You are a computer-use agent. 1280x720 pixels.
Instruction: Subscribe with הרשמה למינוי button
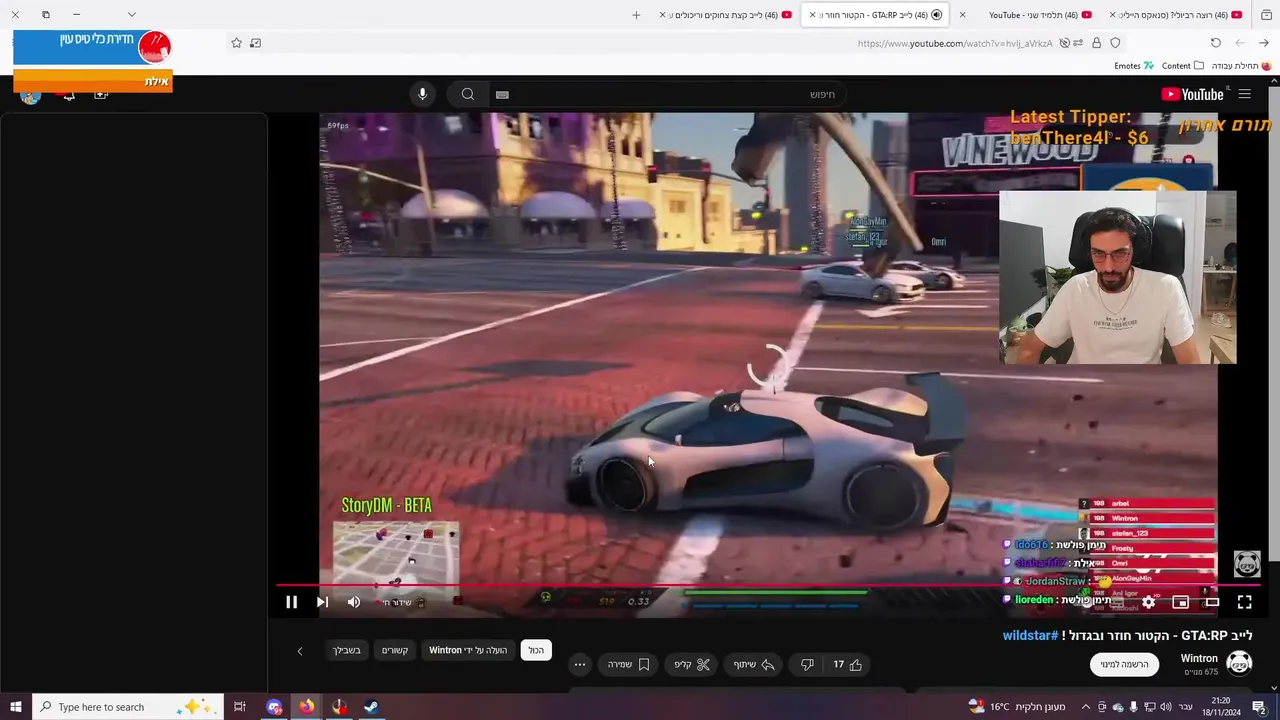point(1125,664)
